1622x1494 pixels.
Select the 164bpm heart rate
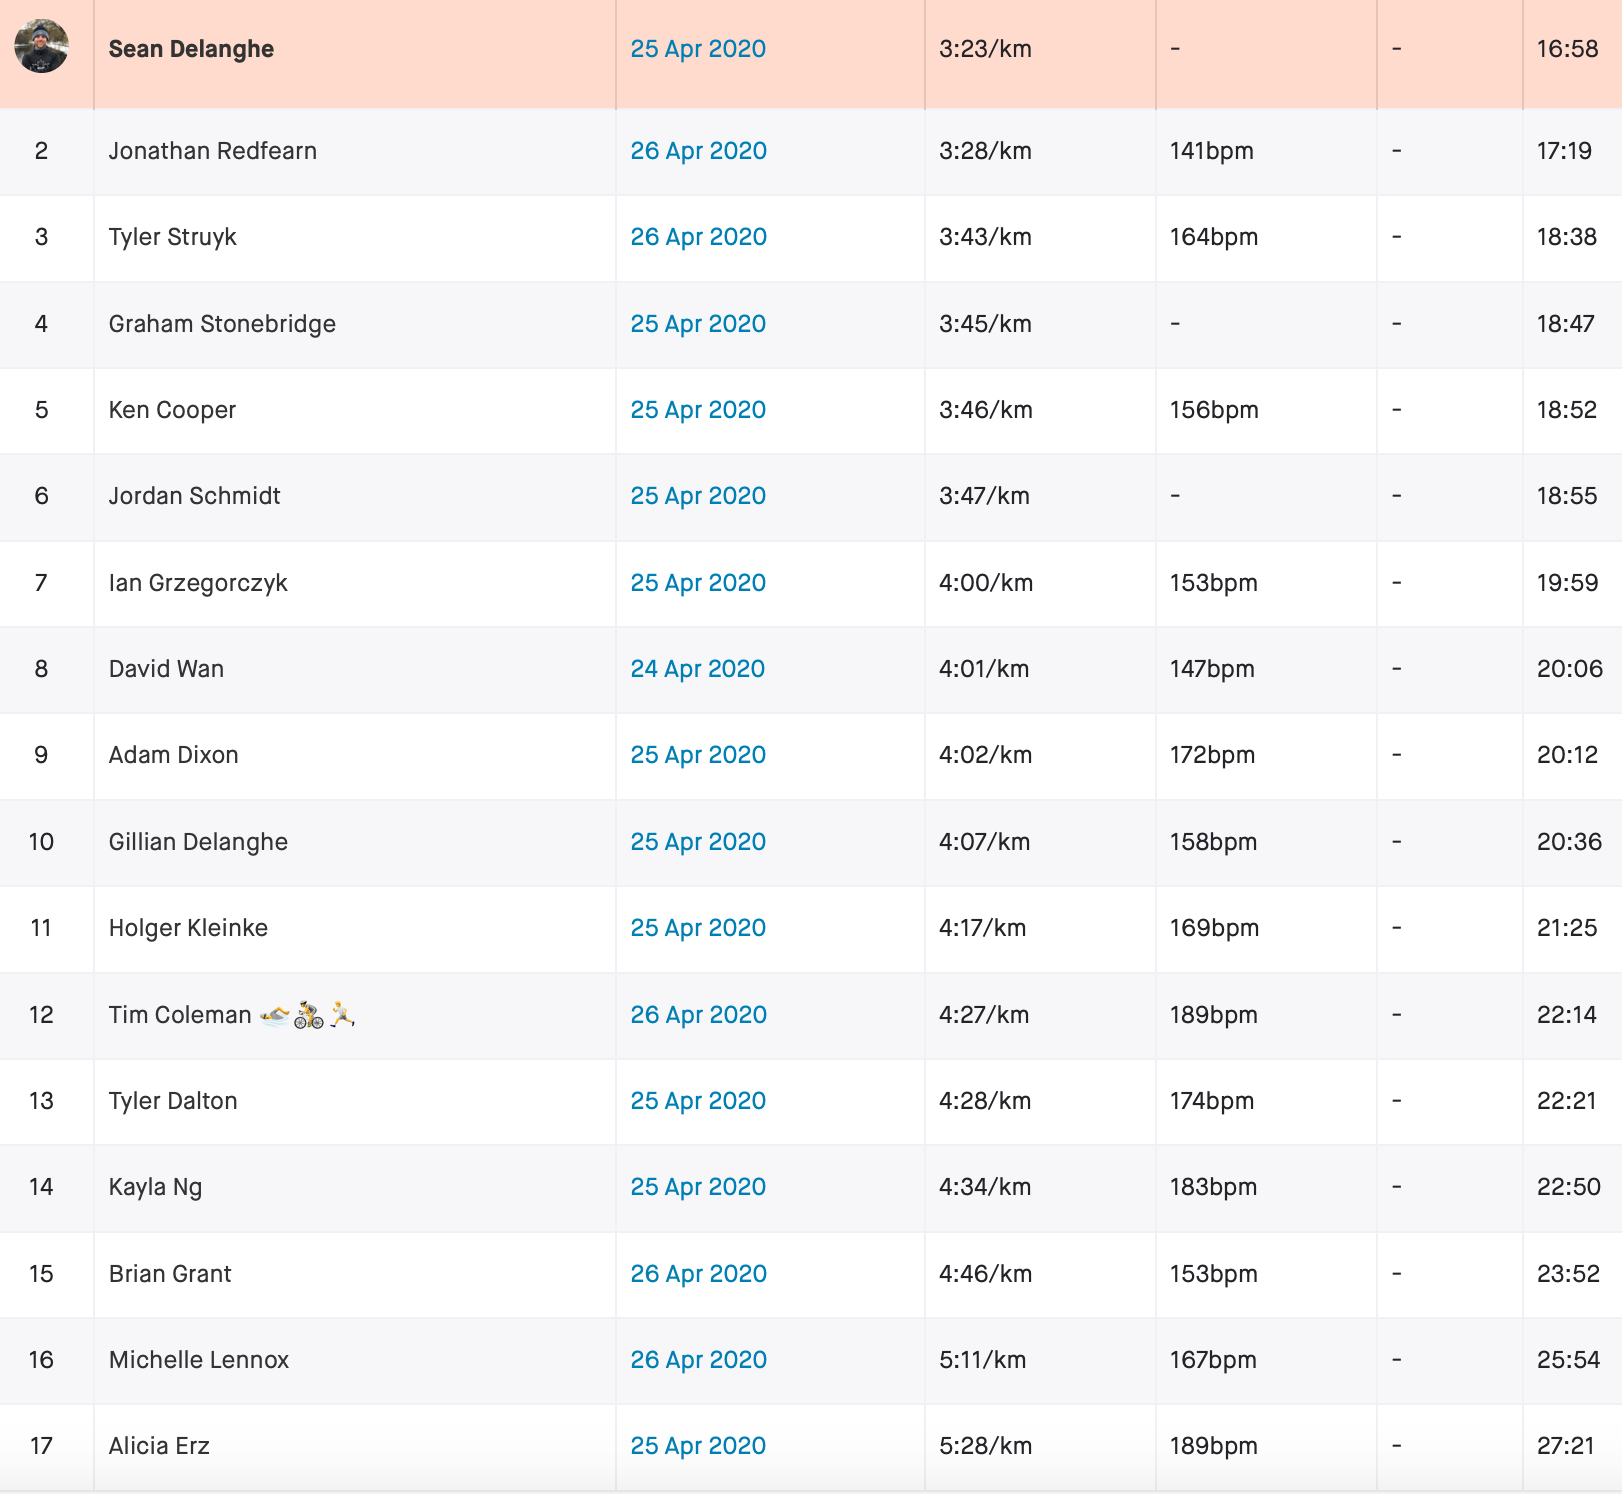point(1214,237)
